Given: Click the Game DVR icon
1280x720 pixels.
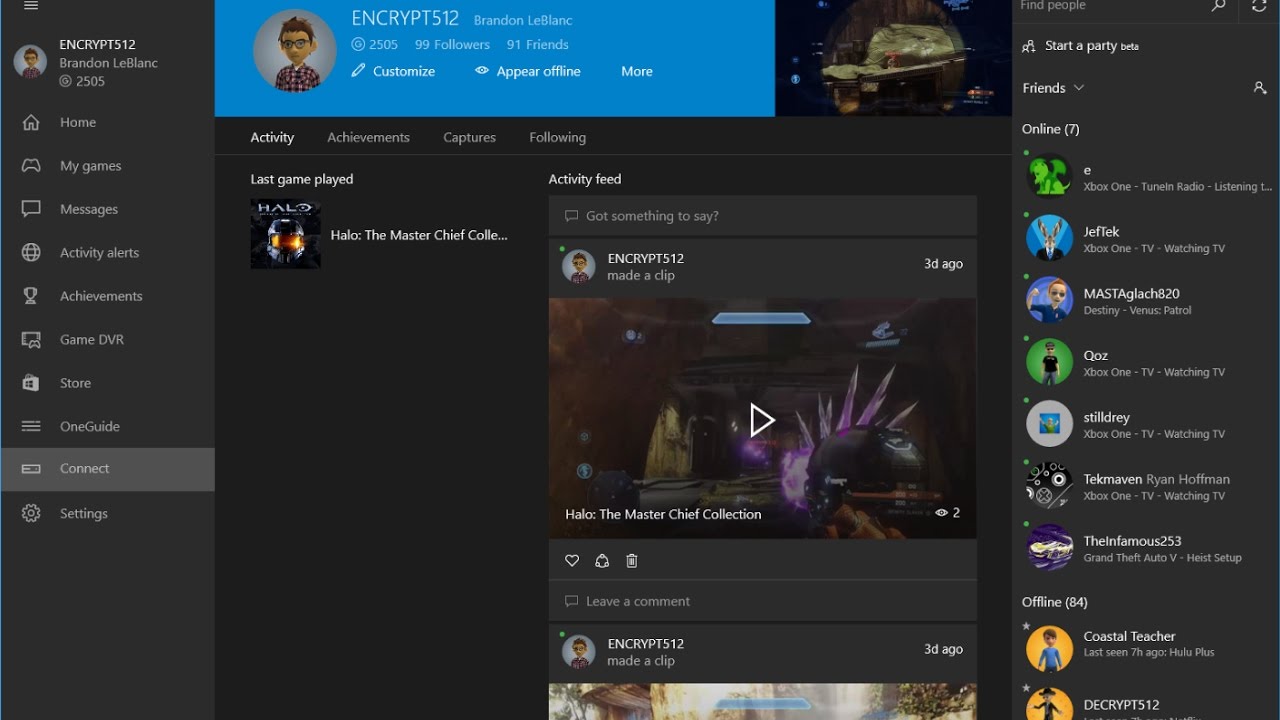Looking at the screenshot, I should tap(31, 340).
